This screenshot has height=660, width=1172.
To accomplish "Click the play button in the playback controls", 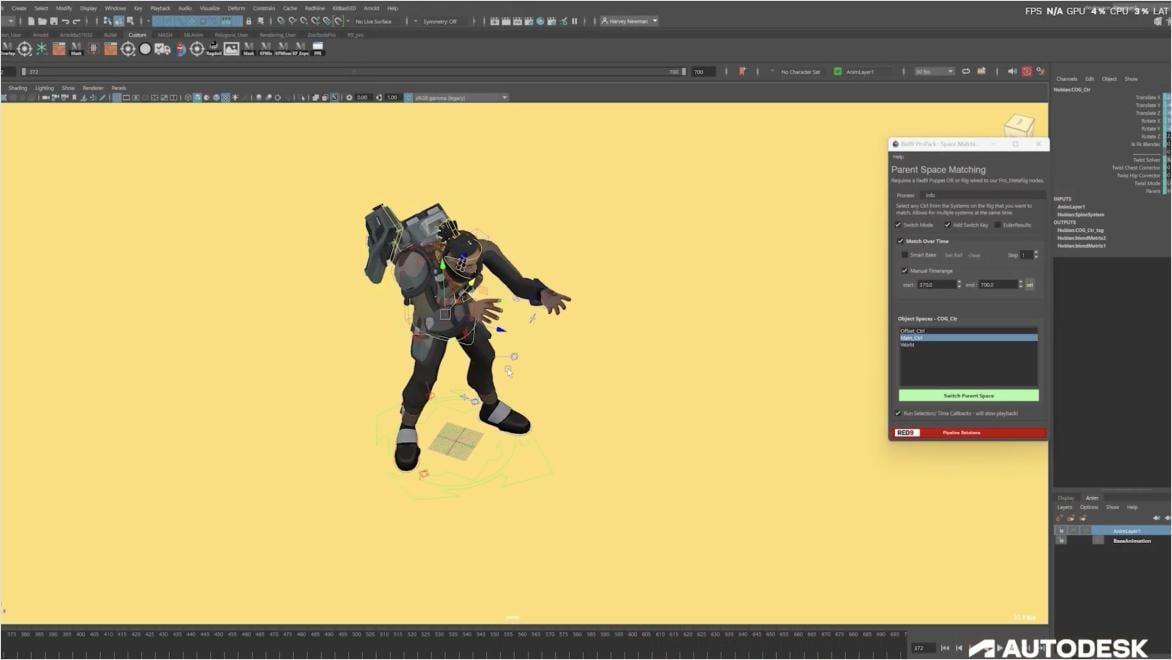I will [x=1000, y=647].
